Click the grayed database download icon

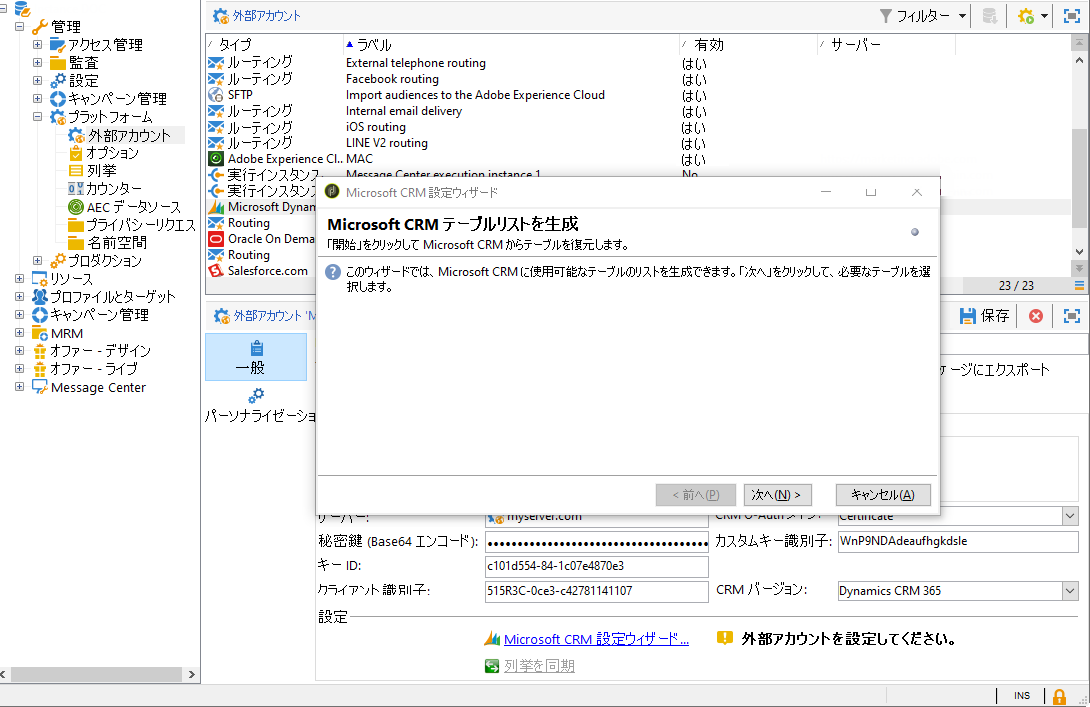[990, 16]
